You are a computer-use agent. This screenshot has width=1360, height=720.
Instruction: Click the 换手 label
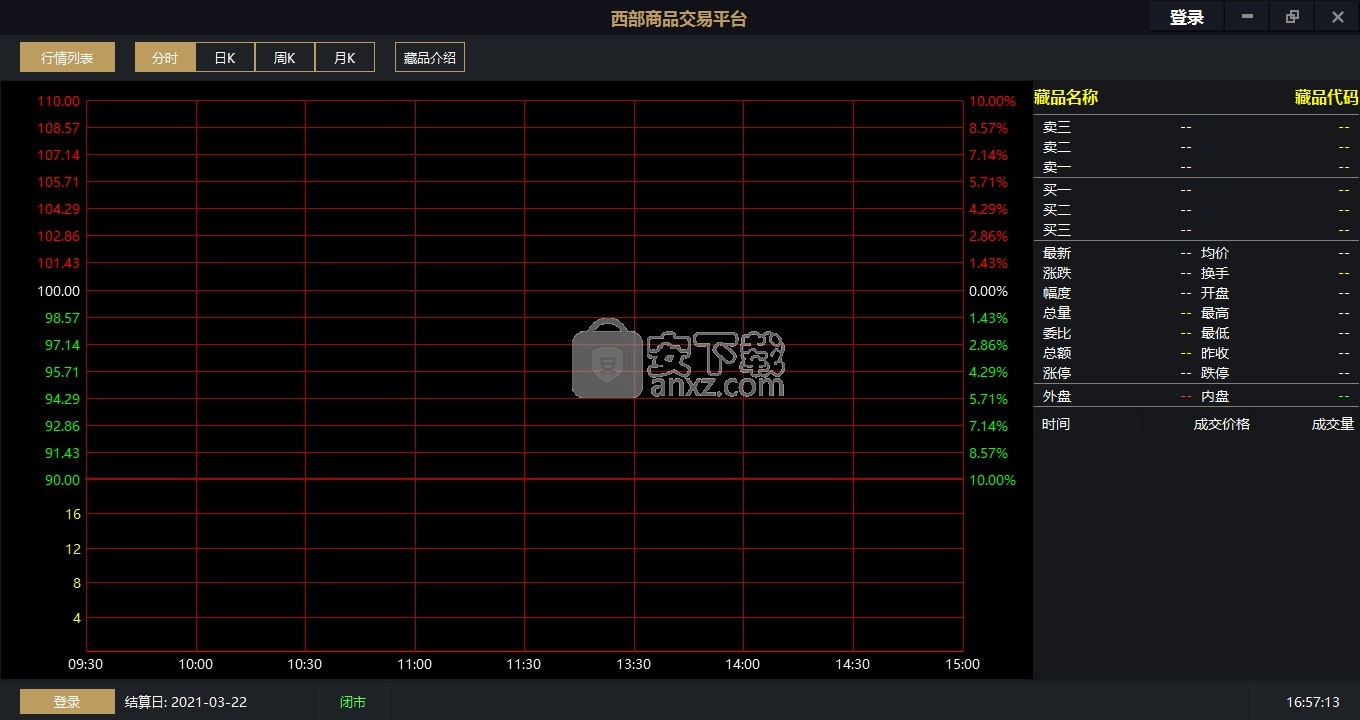coord(1215,273)
